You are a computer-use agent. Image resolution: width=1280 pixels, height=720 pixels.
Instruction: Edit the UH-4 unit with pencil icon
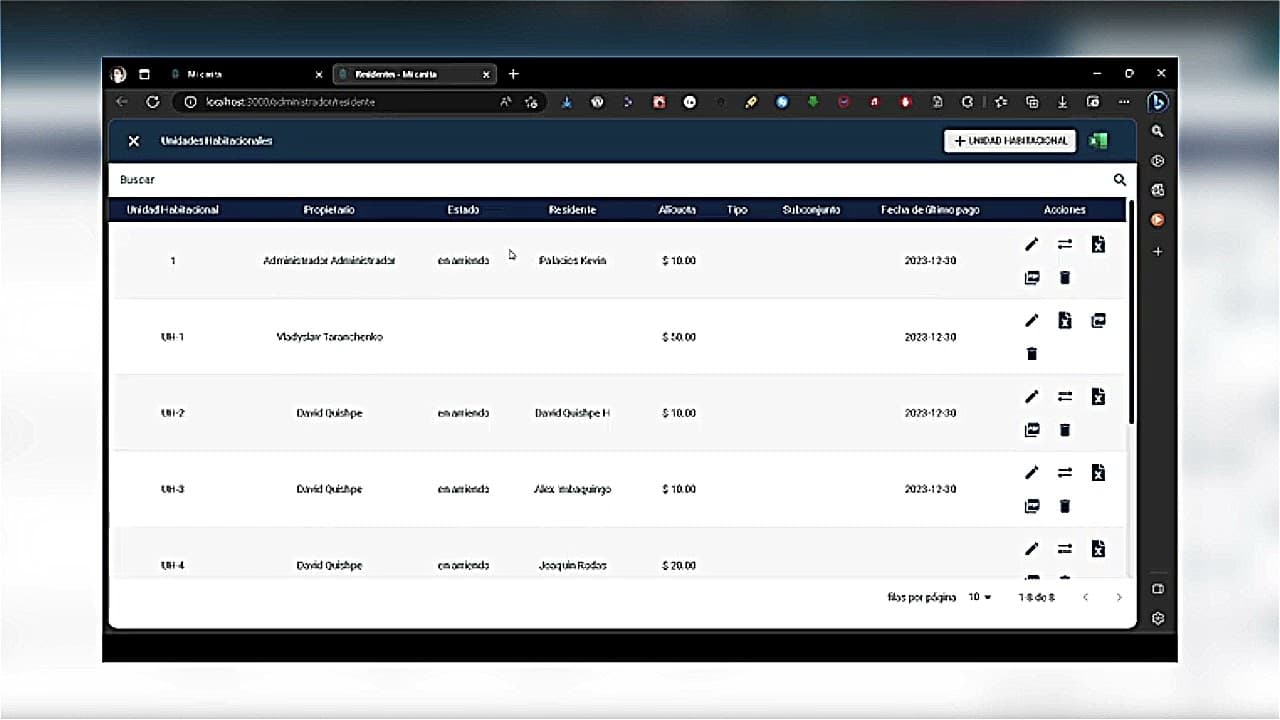1032,549
